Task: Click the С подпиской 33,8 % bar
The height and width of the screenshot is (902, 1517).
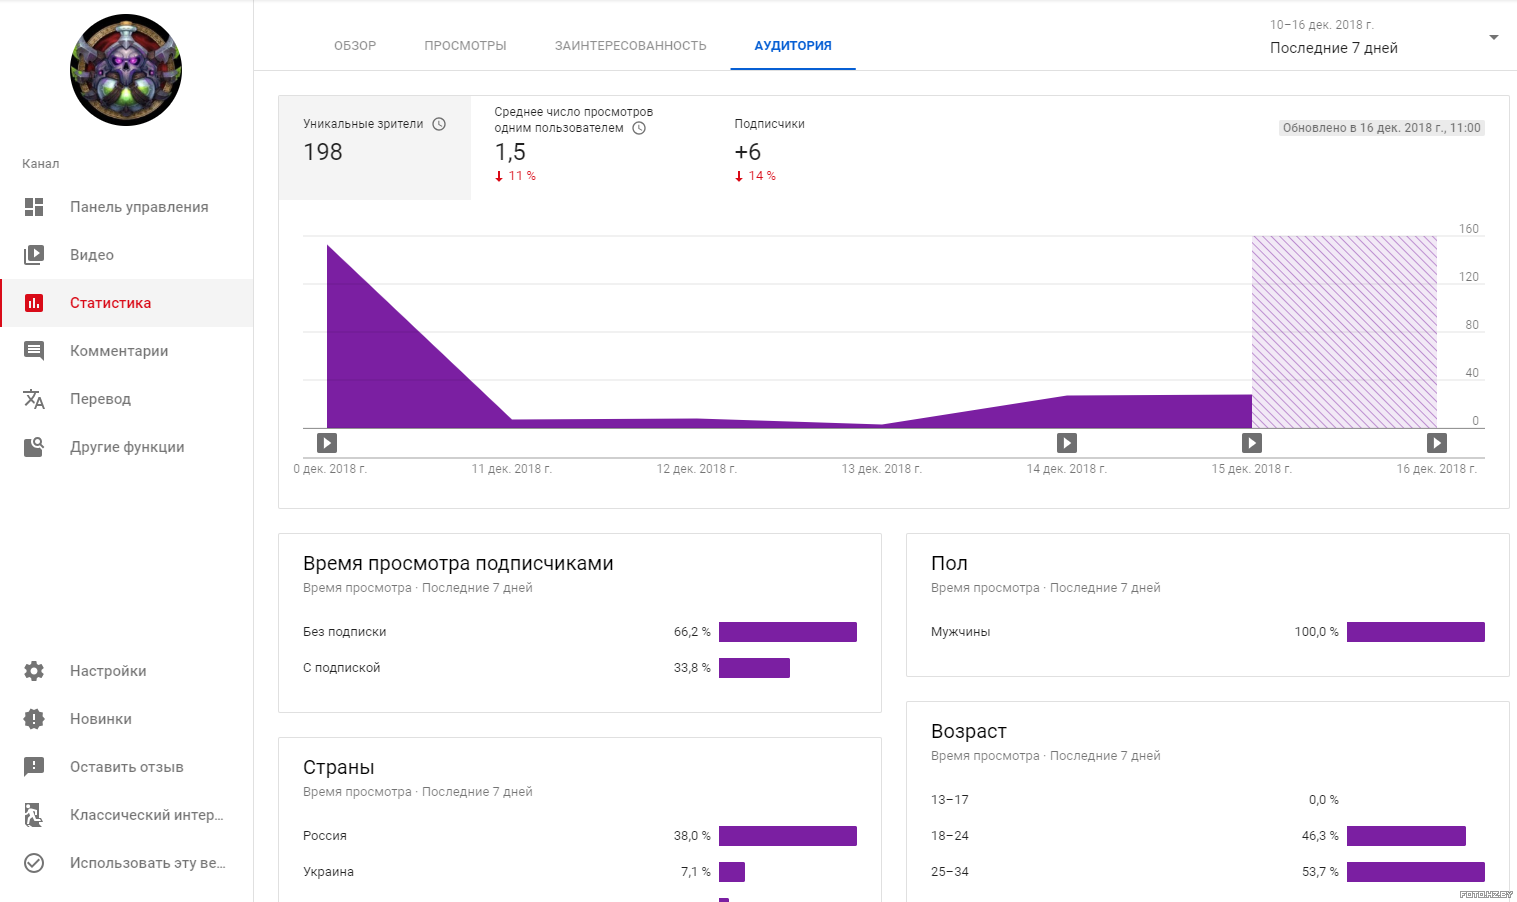Action: (x=754, y=668)
